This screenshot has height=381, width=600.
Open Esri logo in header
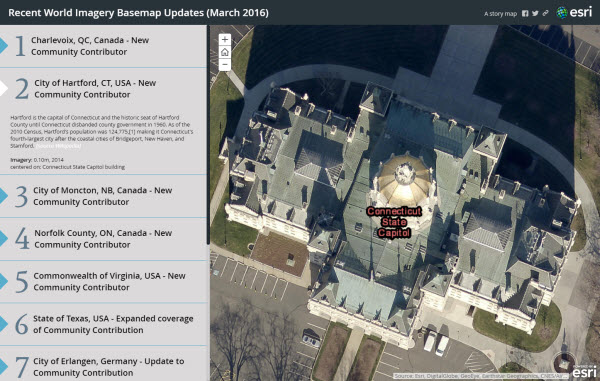(574, 12)
